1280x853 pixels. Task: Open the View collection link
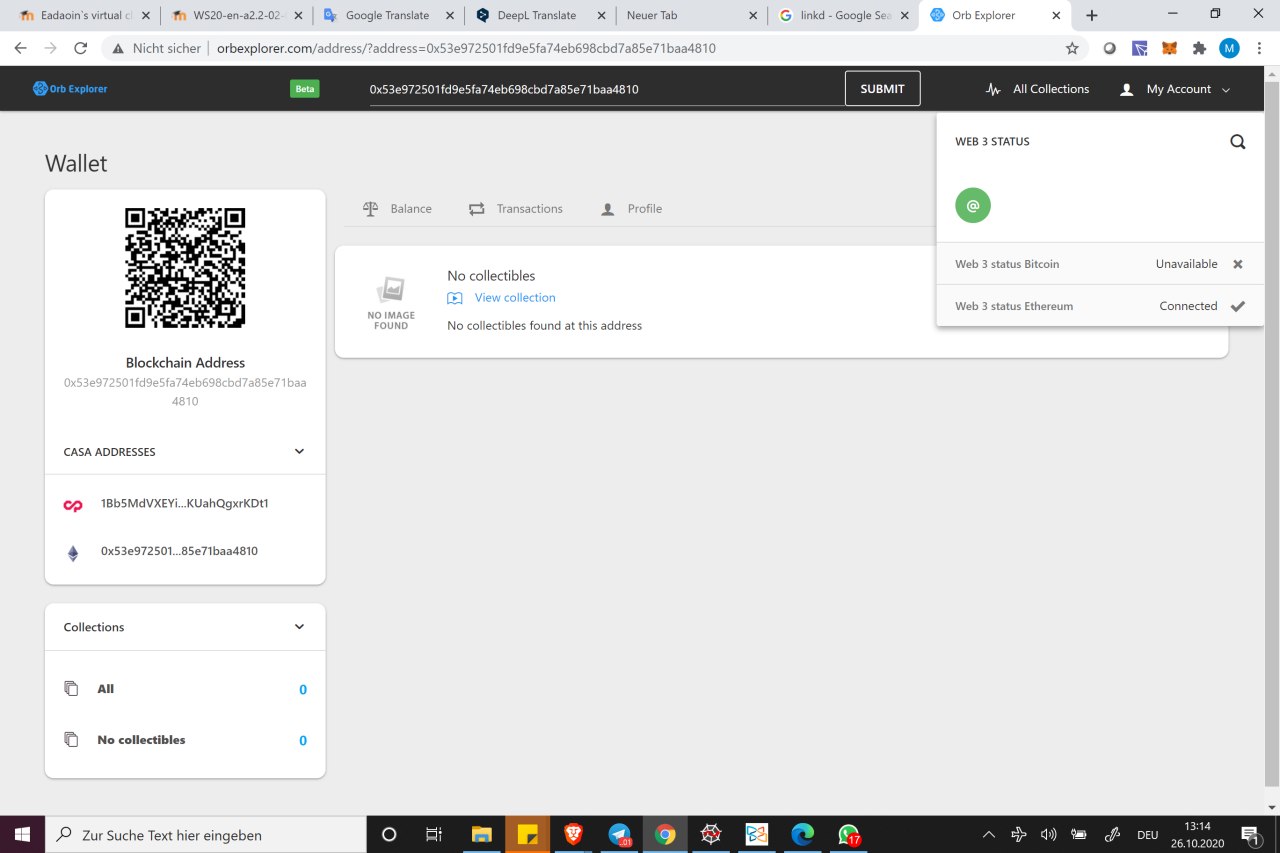tap(515, 298)
